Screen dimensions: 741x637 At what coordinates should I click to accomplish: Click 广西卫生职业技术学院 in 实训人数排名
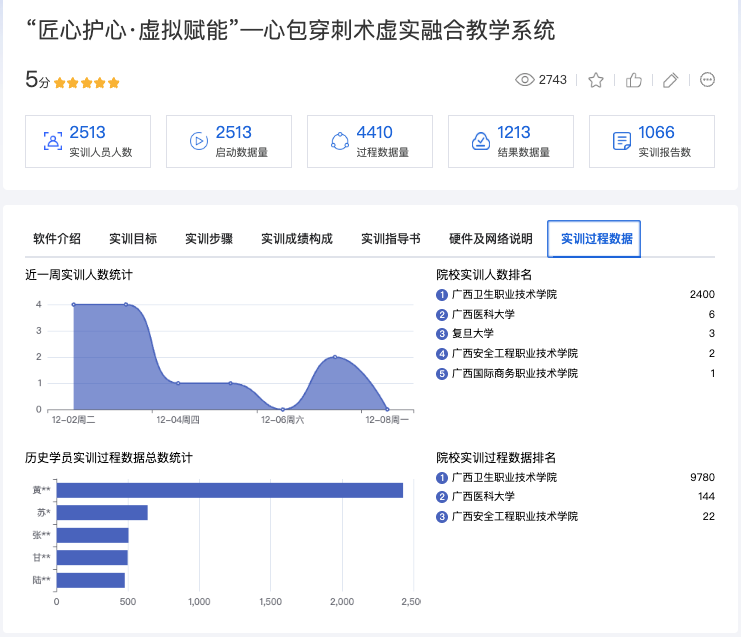coord(504,294)
